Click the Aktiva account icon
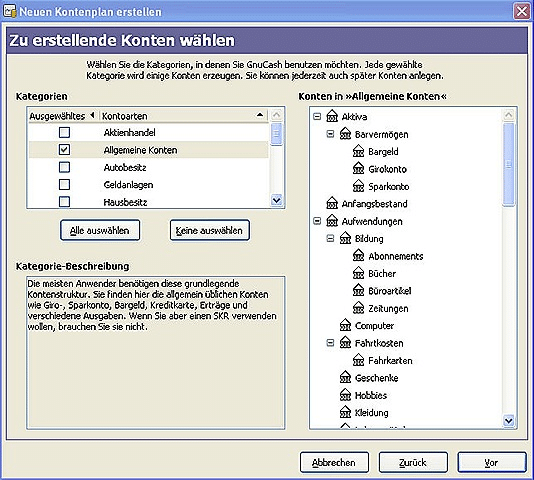 (x=332, y=117)
